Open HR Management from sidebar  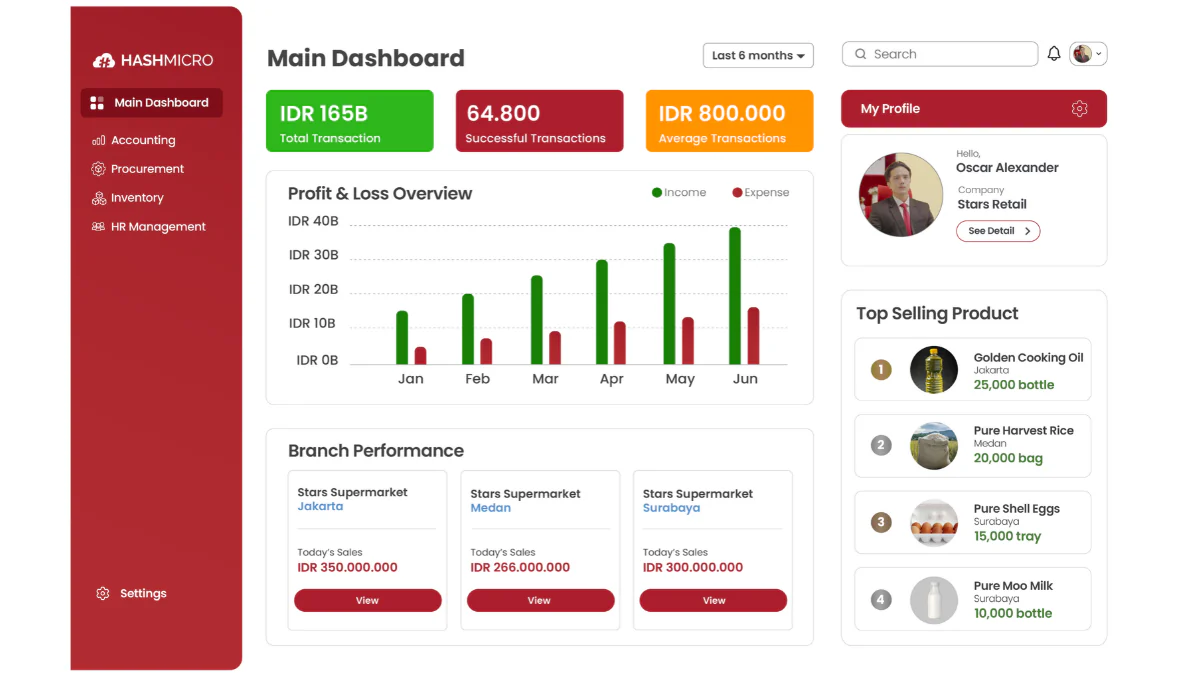click(x=149, y=227)
